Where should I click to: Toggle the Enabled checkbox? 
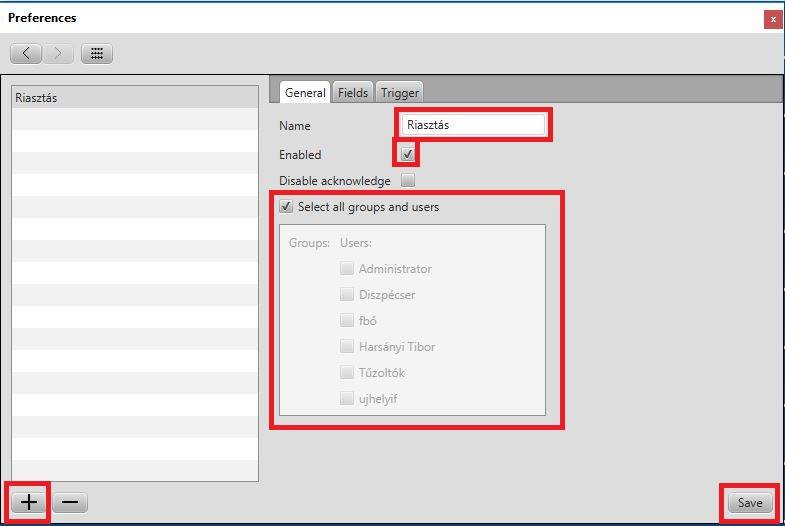click(407, 154)
